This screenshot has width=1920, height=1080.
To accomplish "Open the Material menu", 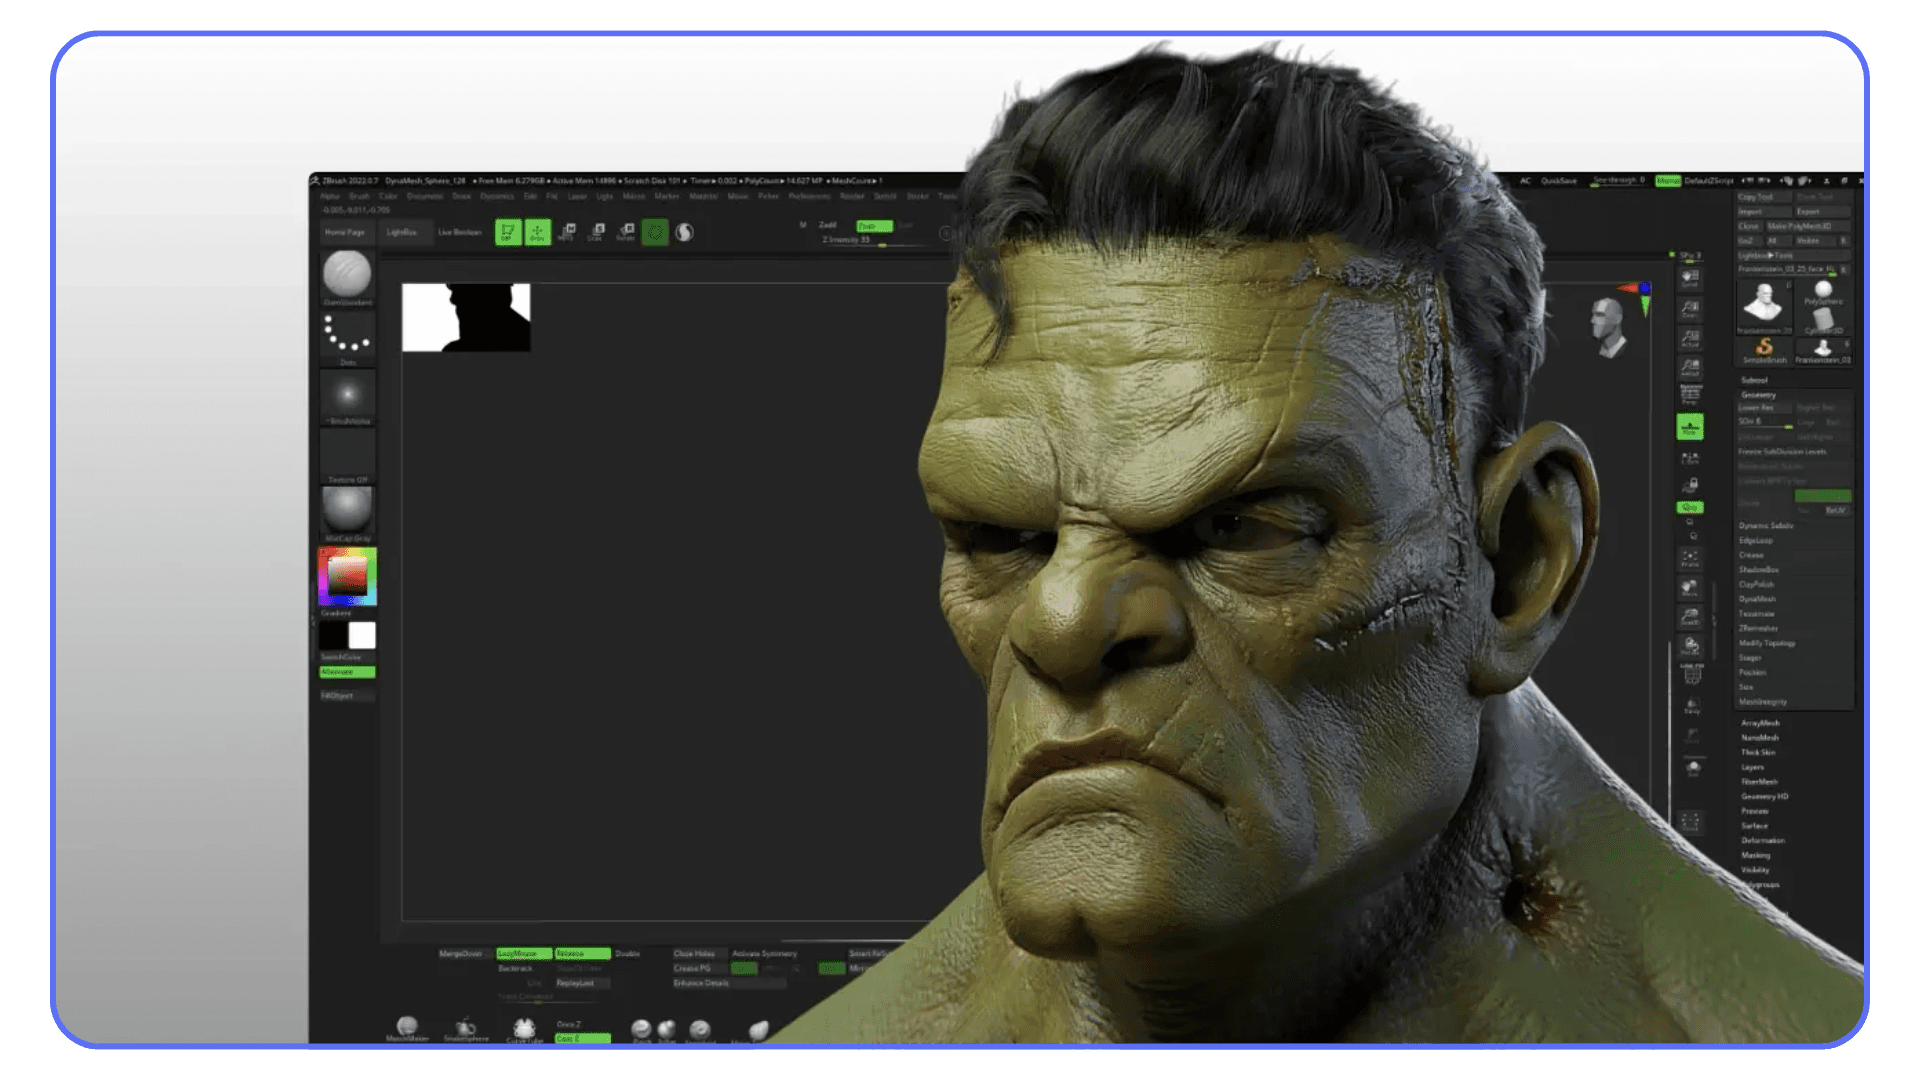I will tap(703, 197).
